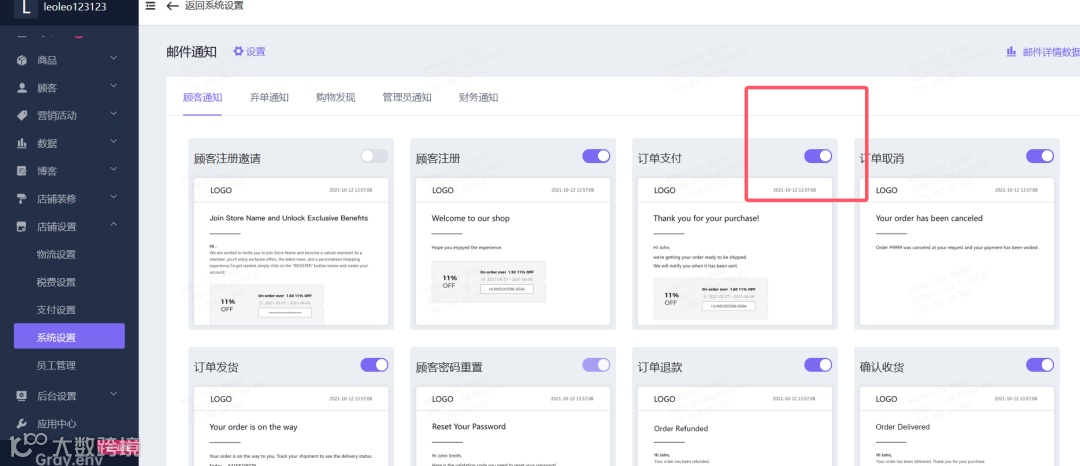Open the 订单取消 email template preview
The height and width of the screenshot is (466, 1080).
coord(957,251)
